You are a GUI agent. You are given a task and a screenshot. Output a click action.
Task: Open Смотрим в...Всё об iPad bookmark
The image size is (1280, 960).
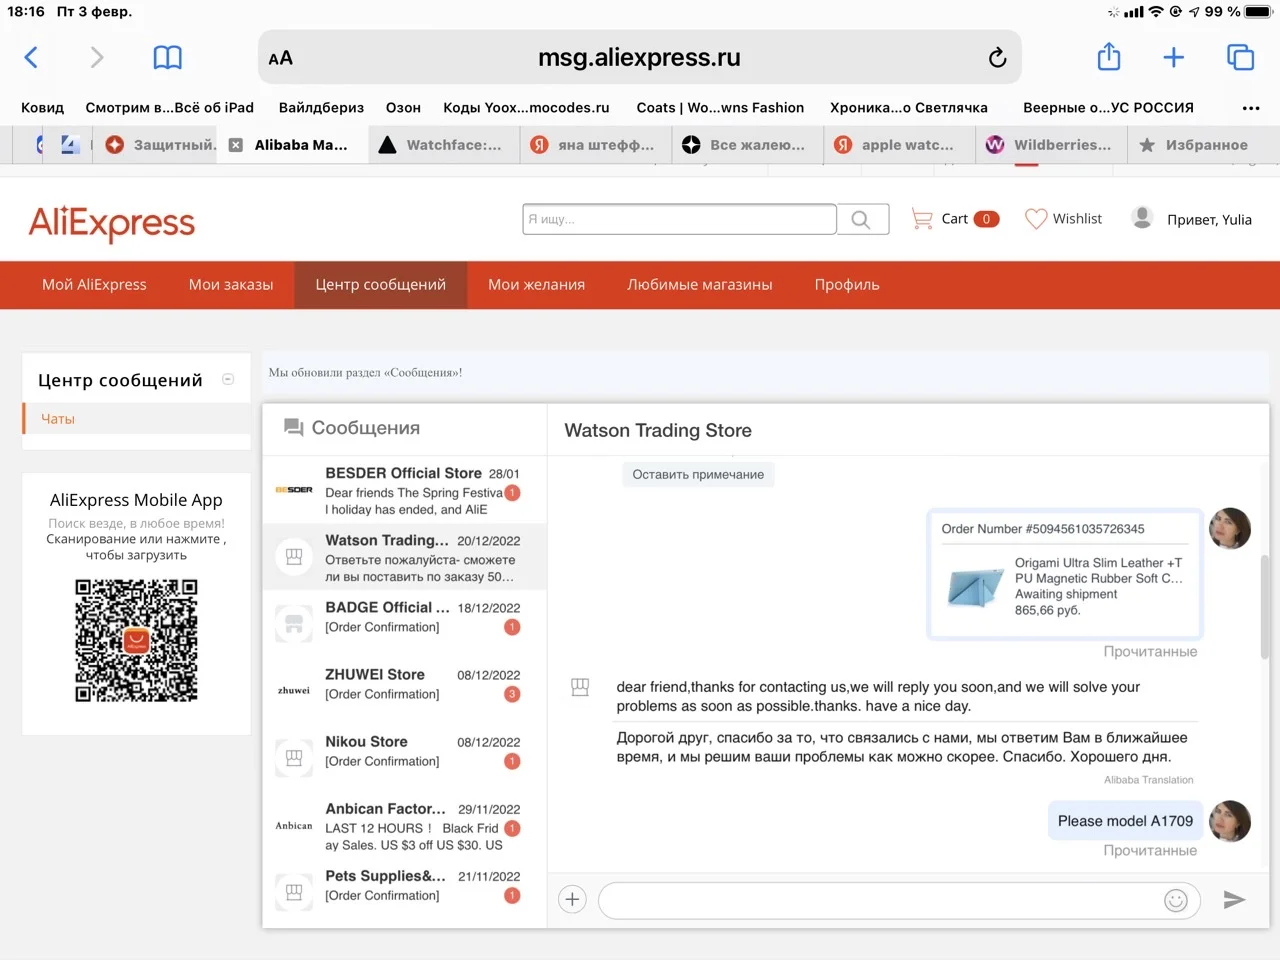(170, 108)
